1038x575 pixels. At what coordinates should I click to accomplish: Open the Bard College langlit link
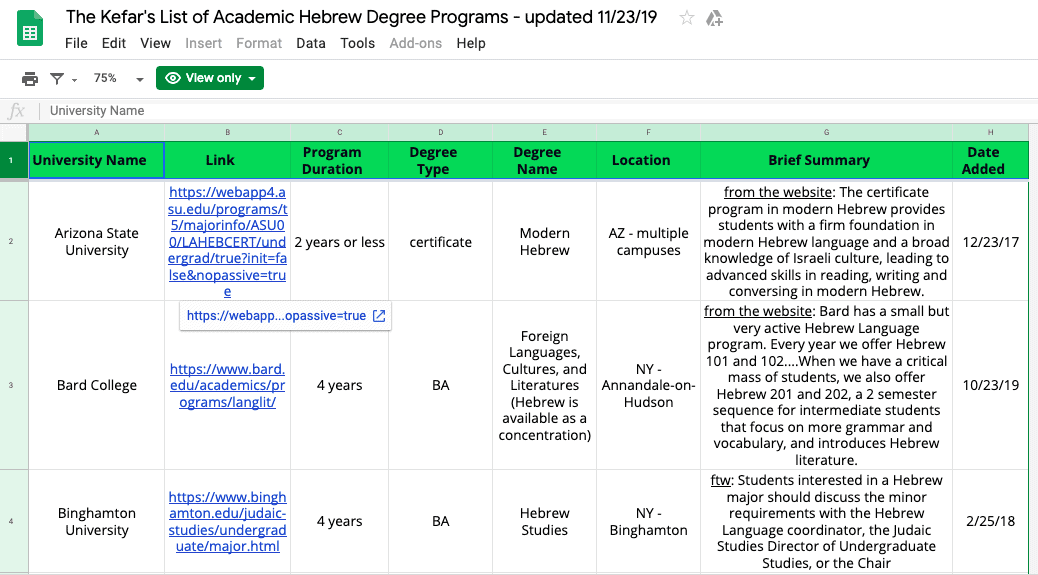click(x=228, y=385)
